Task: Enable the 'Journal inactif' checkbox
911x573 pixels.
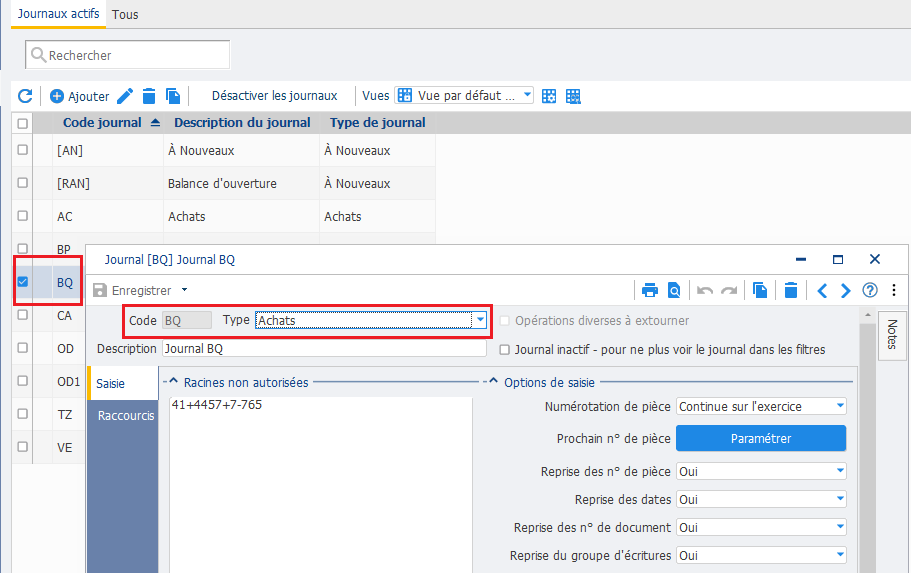Action: pos(505,349)
